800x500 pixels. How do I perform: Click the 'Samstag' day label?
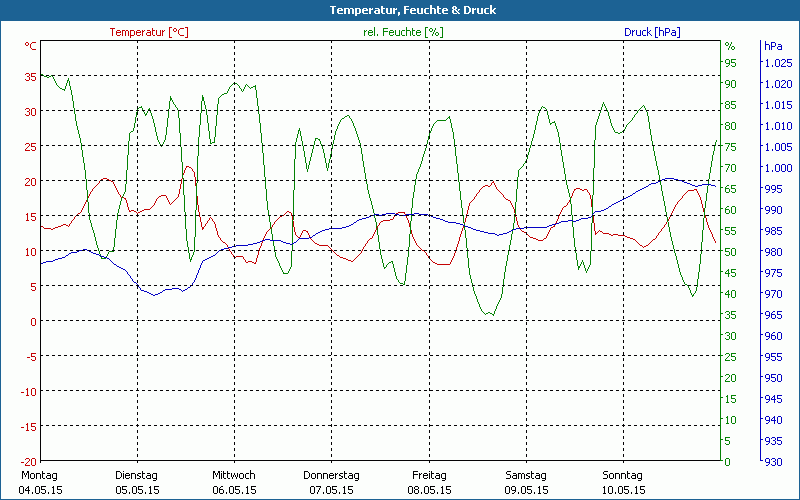coord(526,475)
